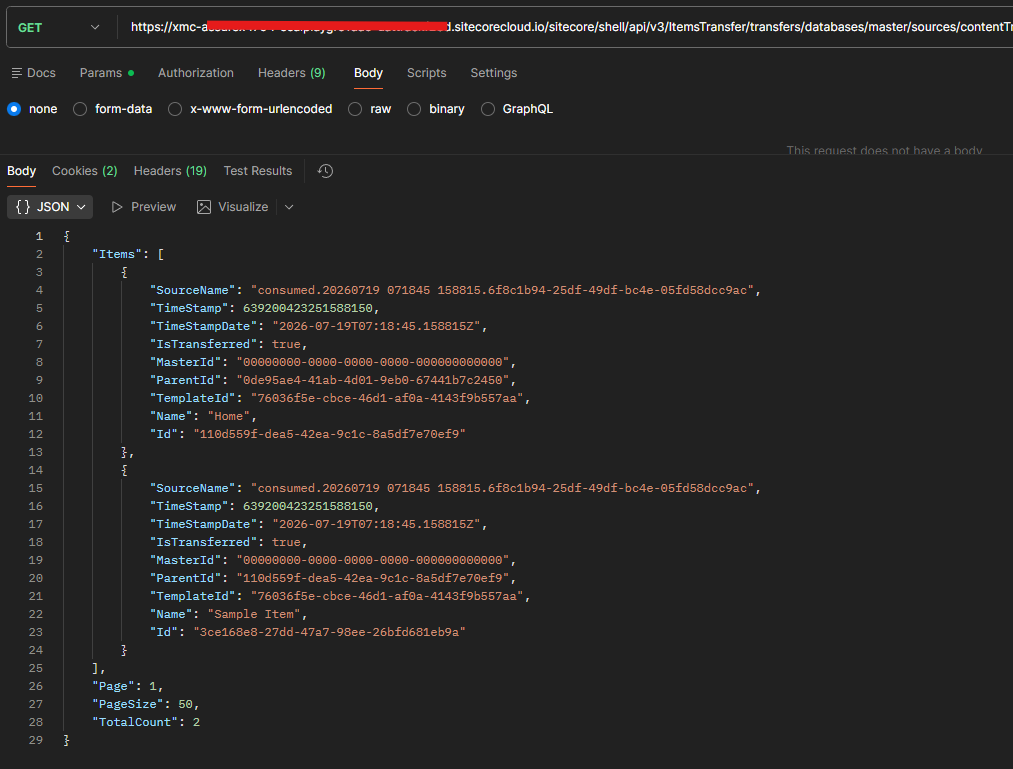This screenshot has width=1013, height=769.
Task: Click the Id value 110d559f on line 12
Action: point(329,434)
